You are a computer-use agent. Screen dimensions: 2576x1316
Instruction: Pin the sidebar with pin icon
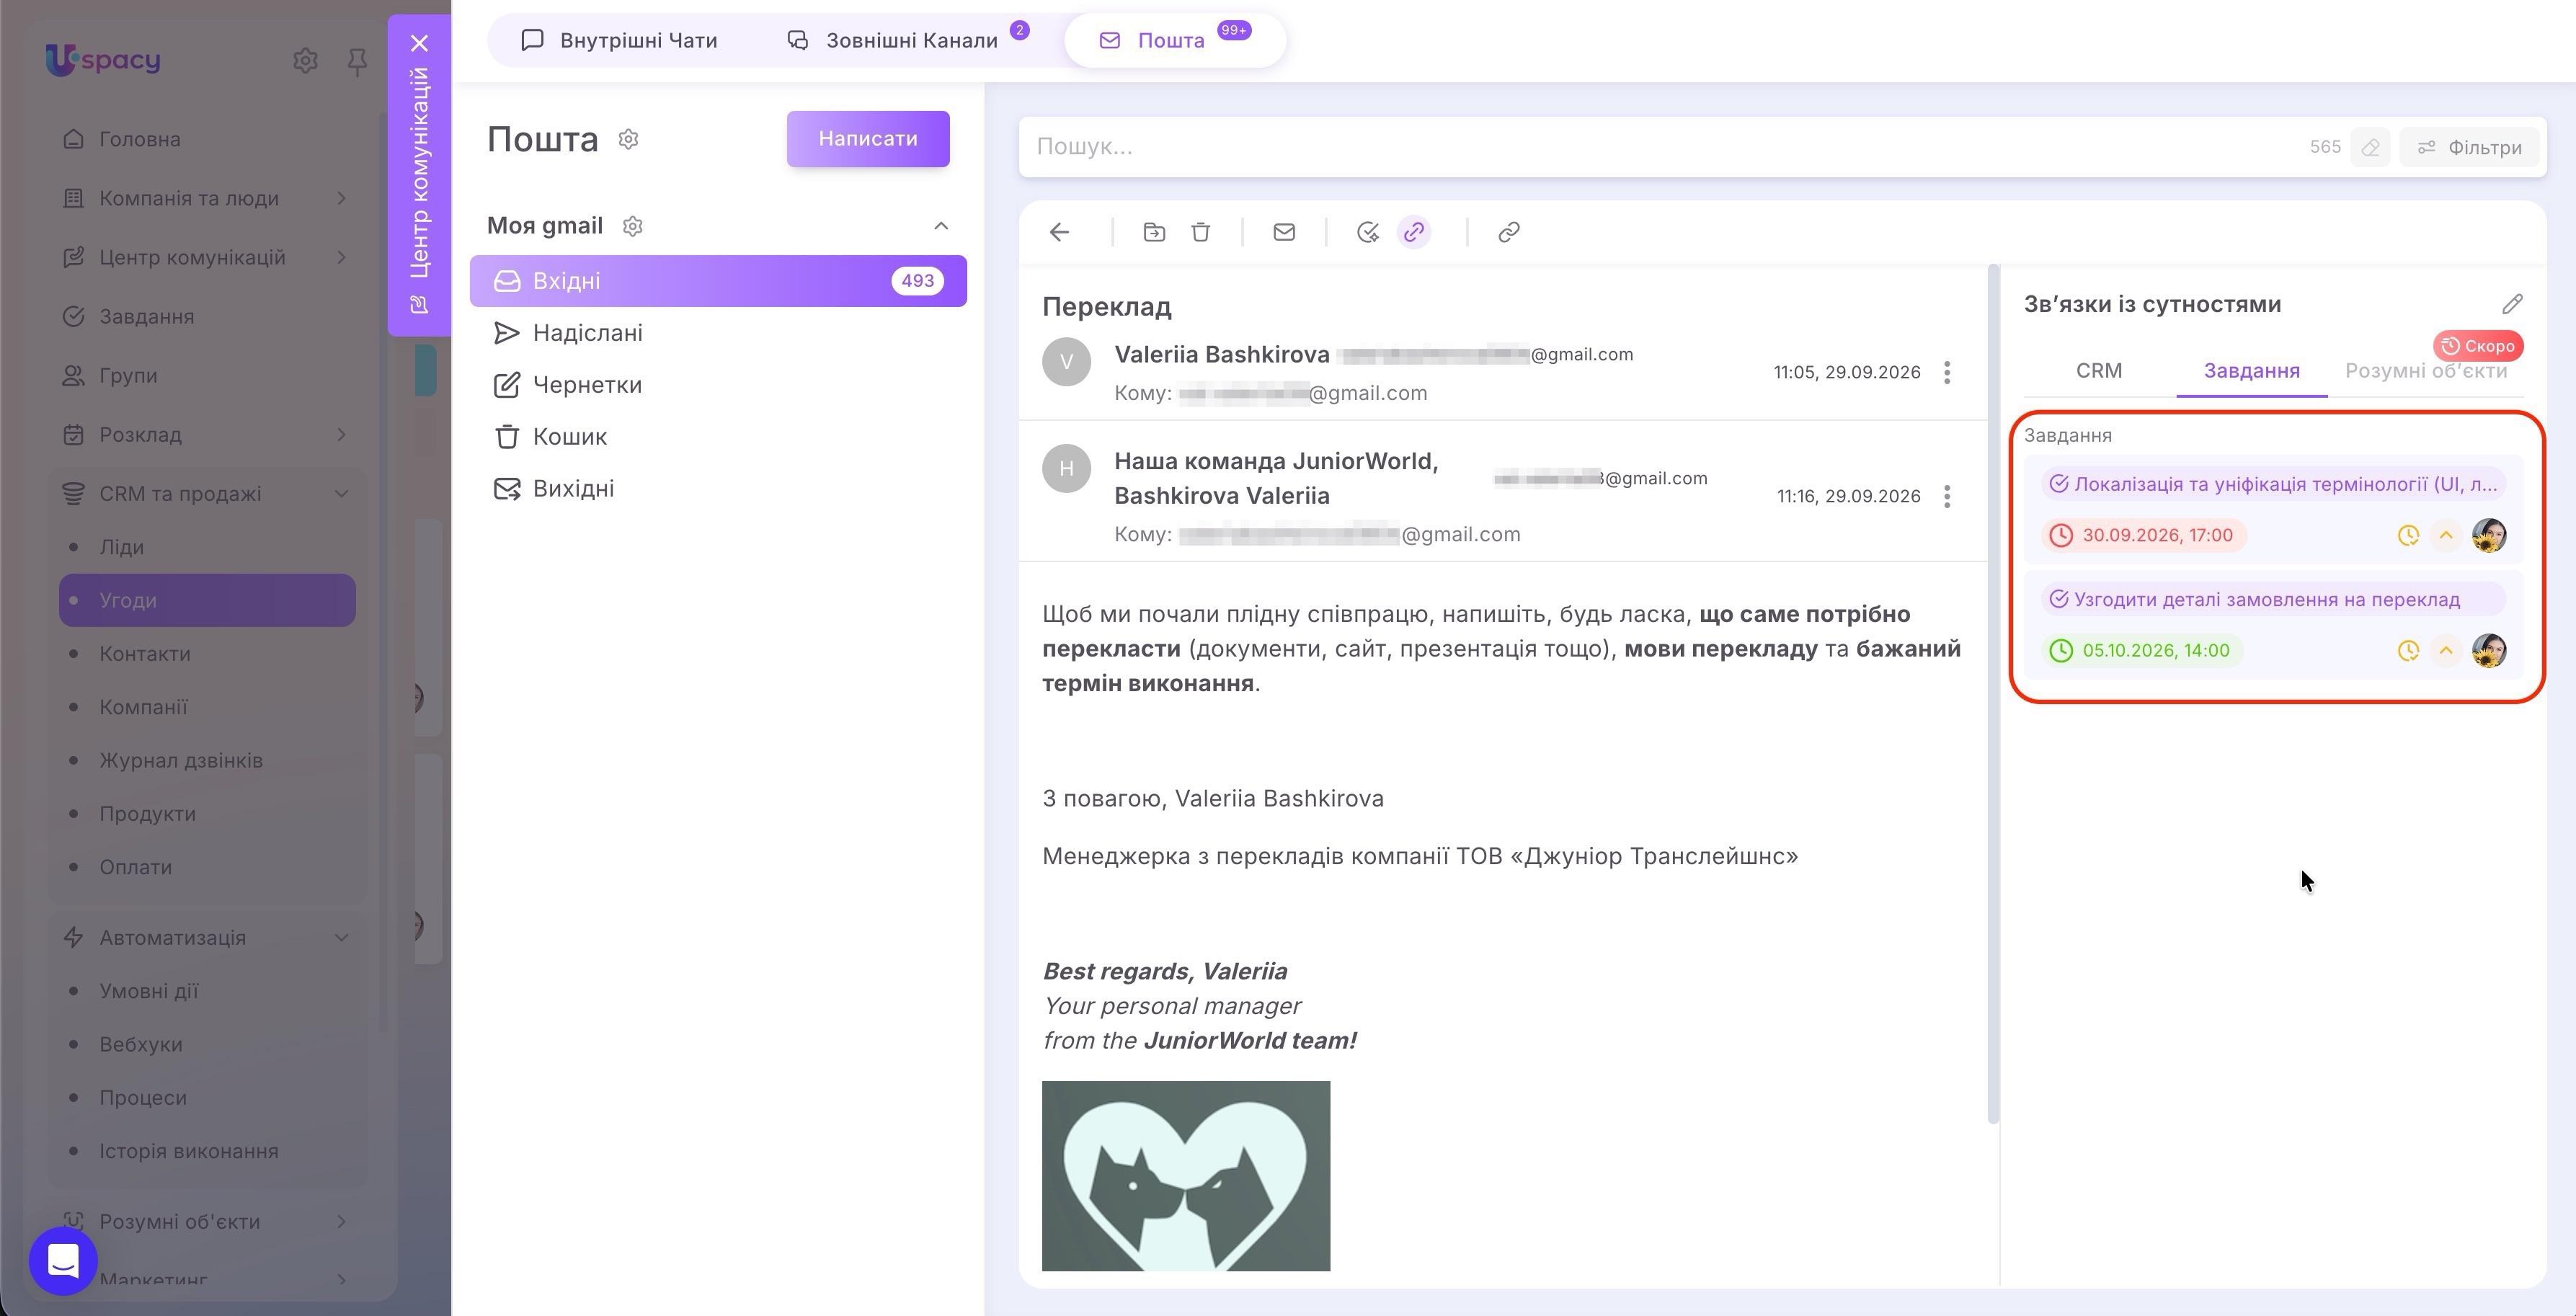pyautogui.click(x=357, y=62)
